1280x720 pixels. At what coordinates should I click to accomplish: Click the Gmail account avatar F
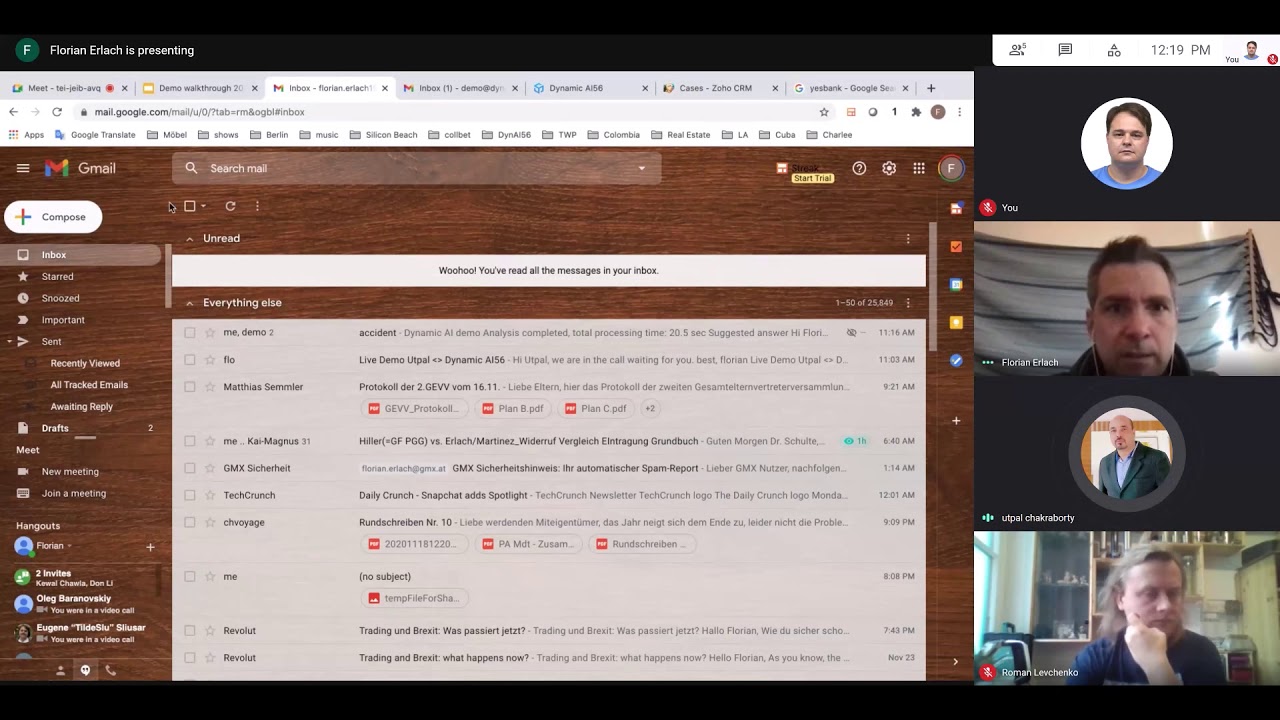point(951,168)
